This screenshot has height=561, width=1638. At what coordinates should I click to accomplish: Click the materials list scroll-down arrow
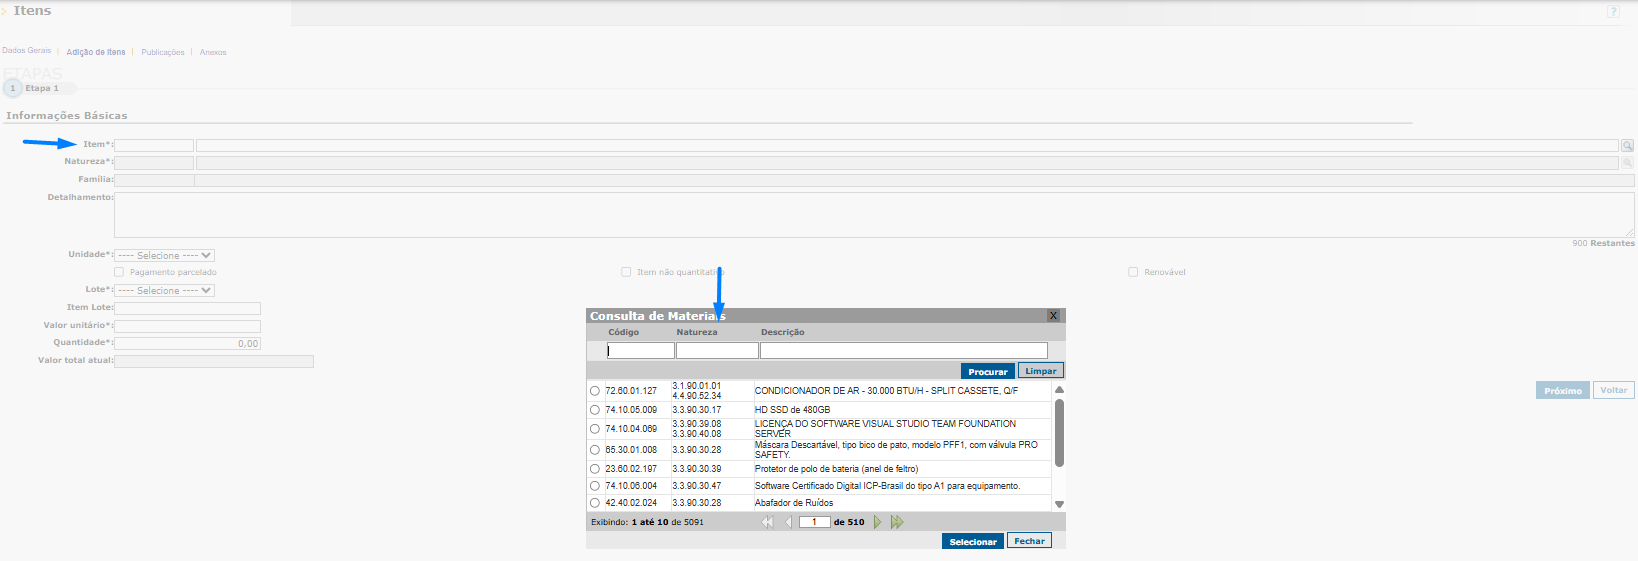tap(1059, 504)
